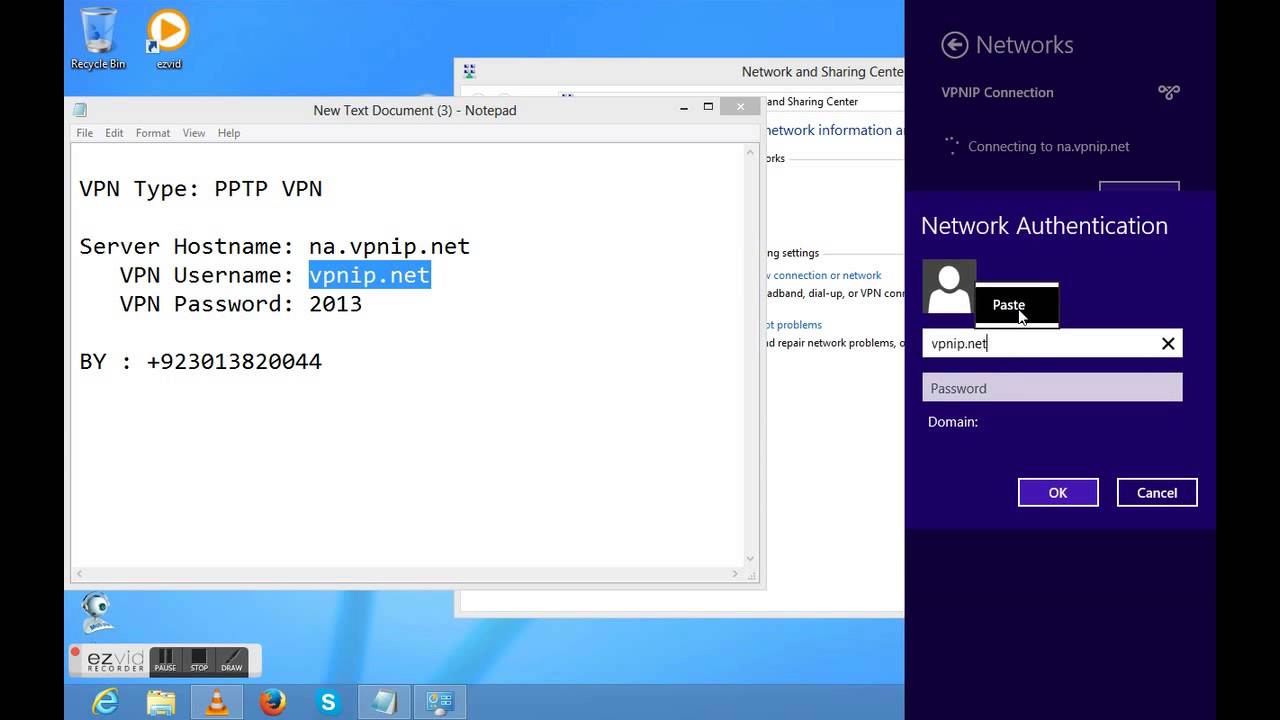Click the Network Authentication heading

coord(1044,226)
